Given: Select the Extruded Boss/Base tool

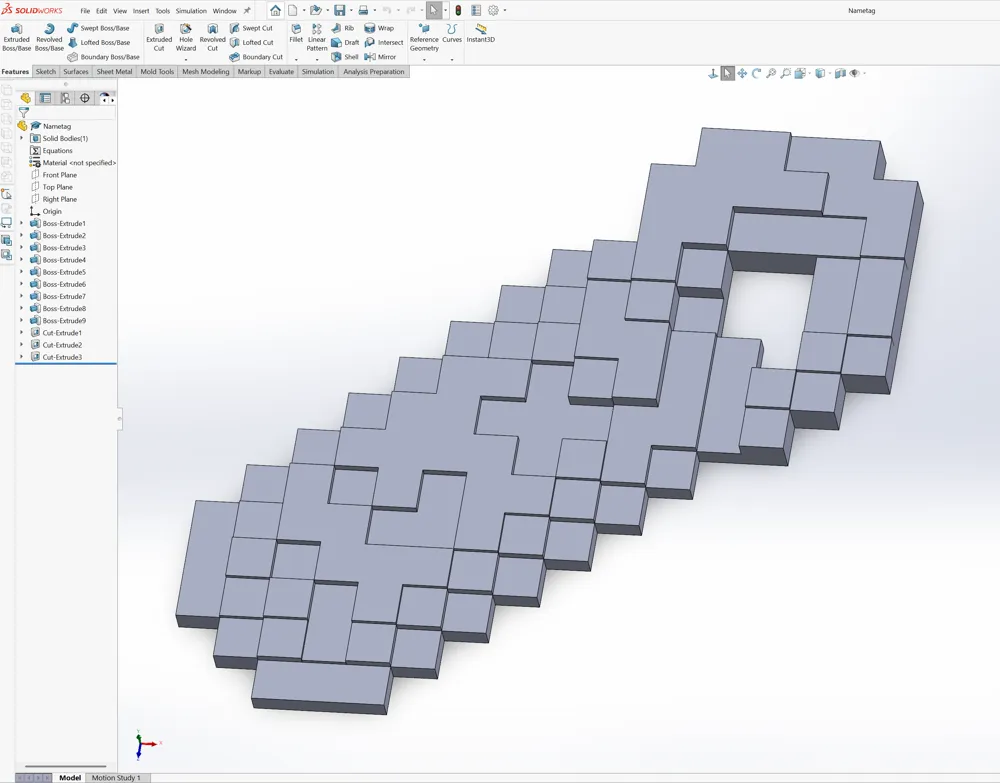Looking at the screenshot, I should 17,38.
